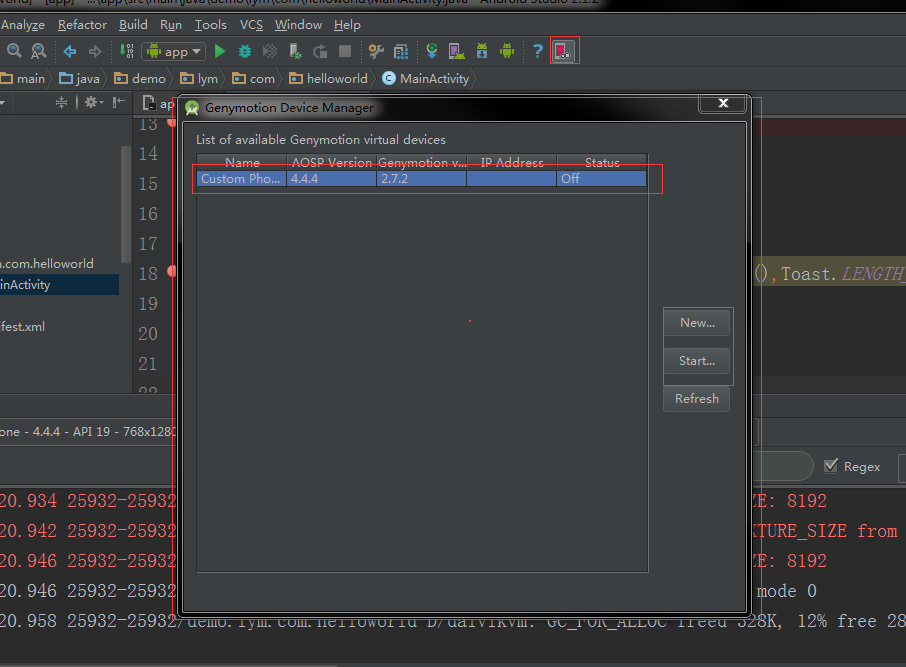Click the Replace icon in toolbar

pyautogui.click(x=38, y=51)
